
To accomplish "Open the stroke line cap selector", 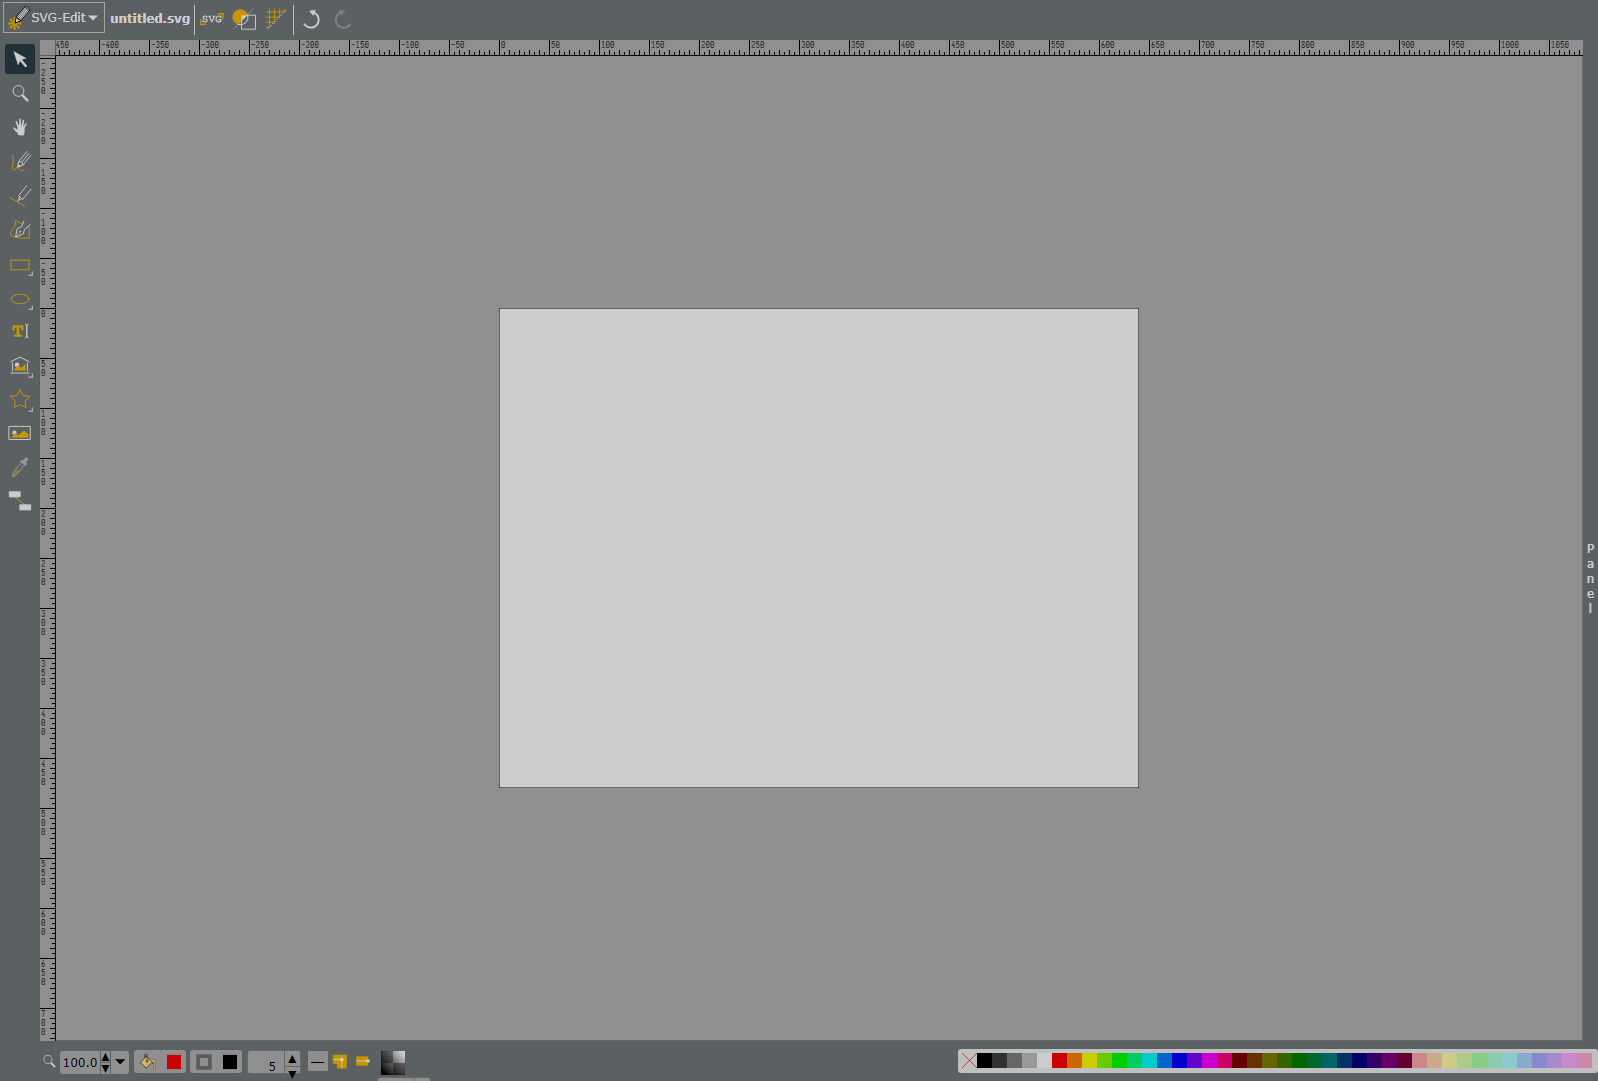I will pyautogui.click(x=363, y=1062).
